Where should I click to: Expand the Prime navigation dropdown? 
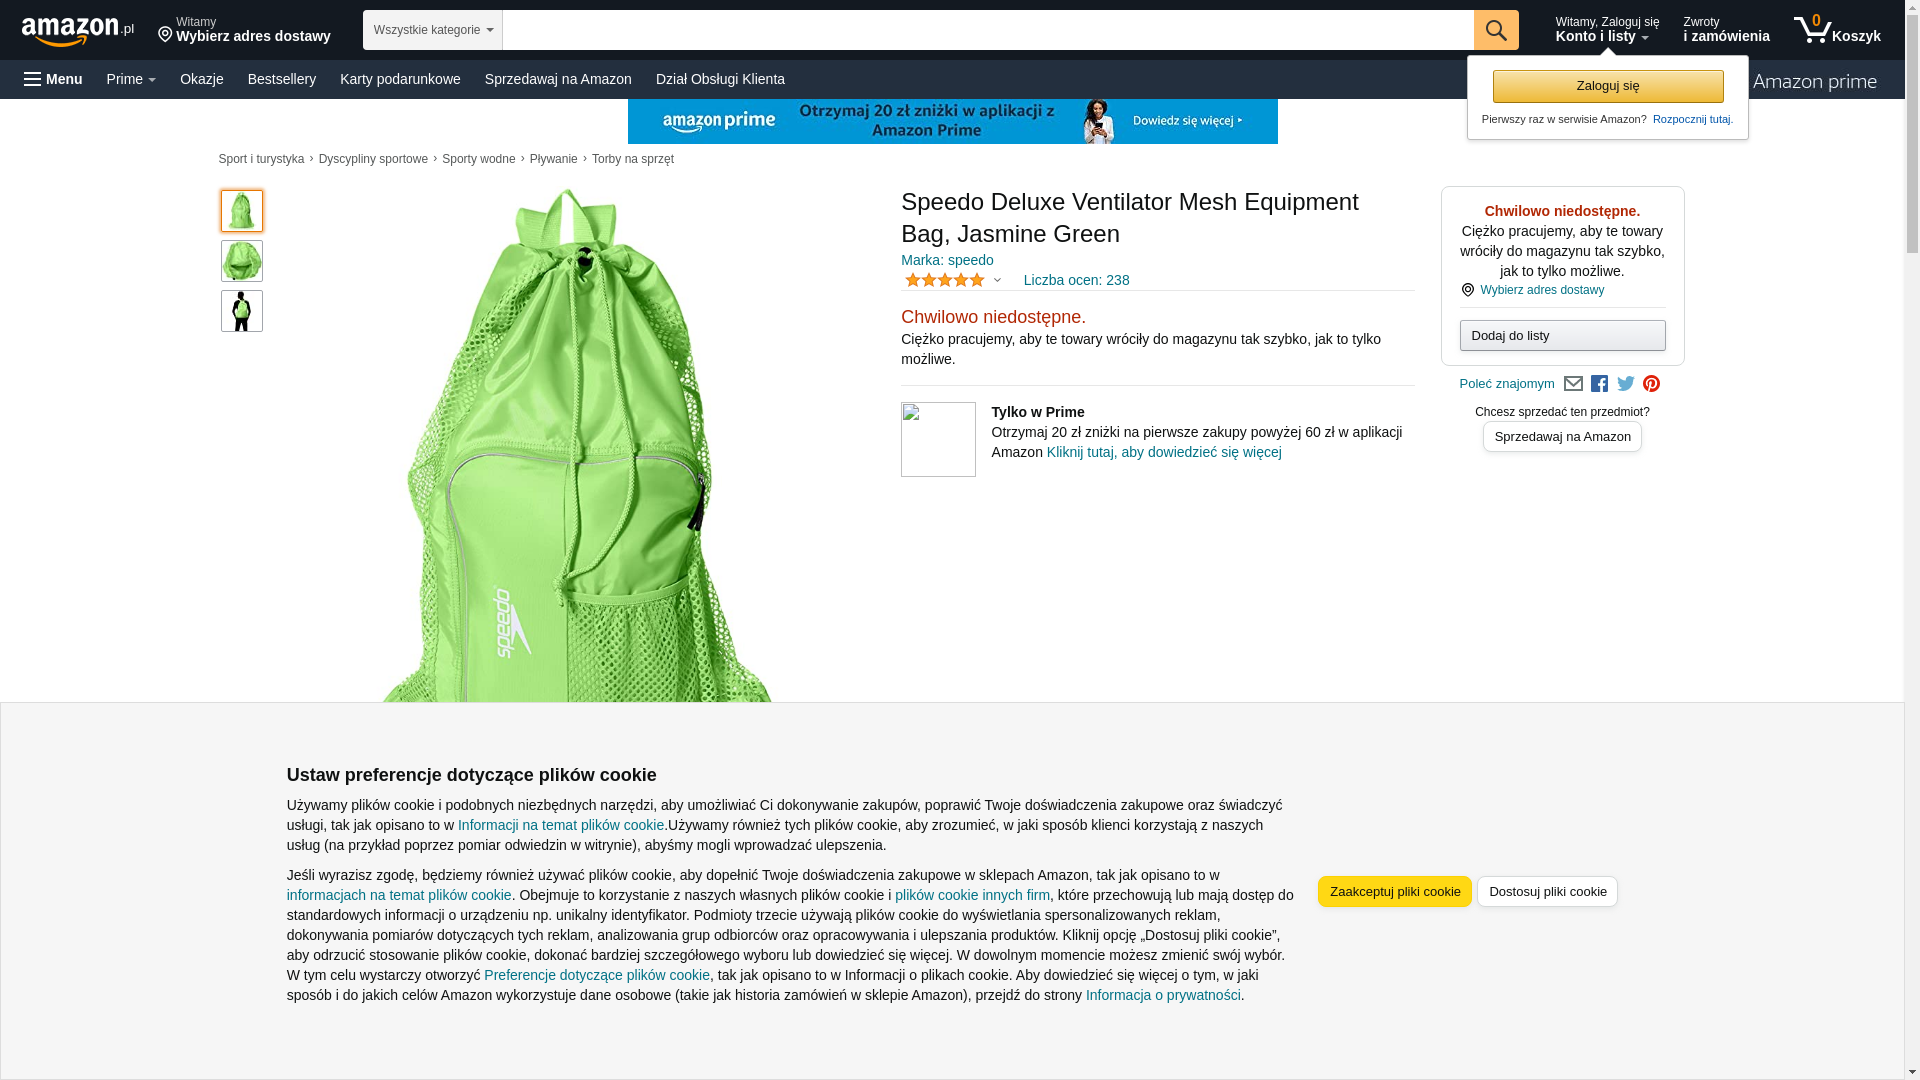(x=131, y=79)
